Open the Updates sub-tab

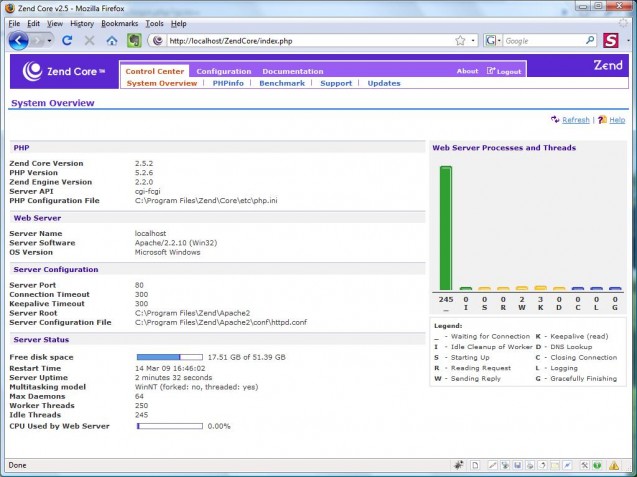(x=384, y=83)
